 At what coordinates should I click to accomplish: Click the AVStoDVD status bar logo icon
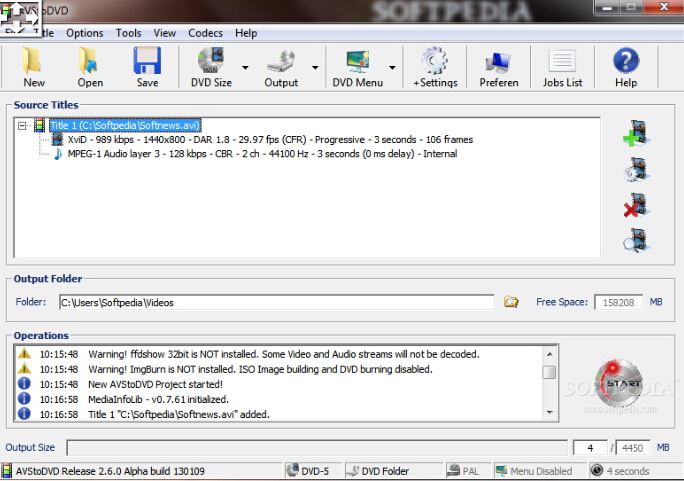[7, 471]
